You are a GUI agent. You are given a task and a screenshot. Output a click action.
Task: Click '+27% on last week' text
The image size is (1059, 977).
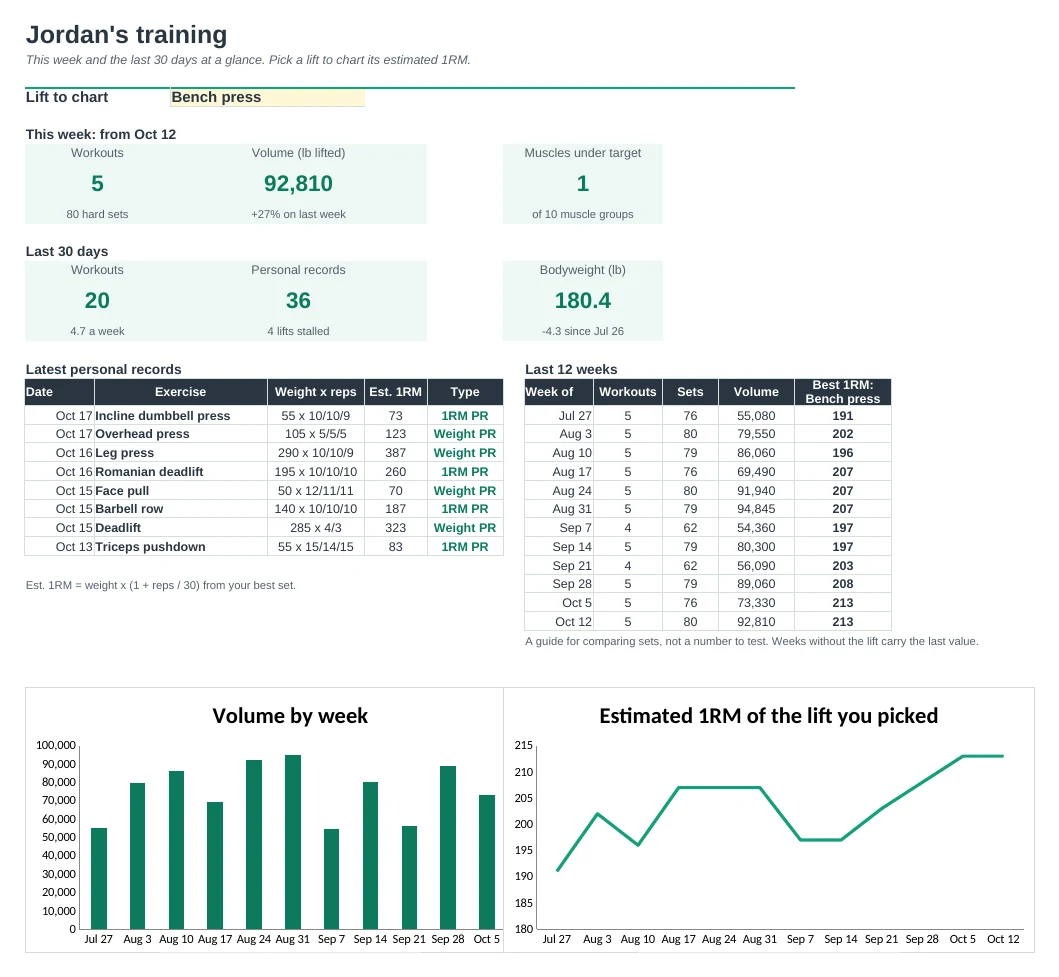[299, 214]
